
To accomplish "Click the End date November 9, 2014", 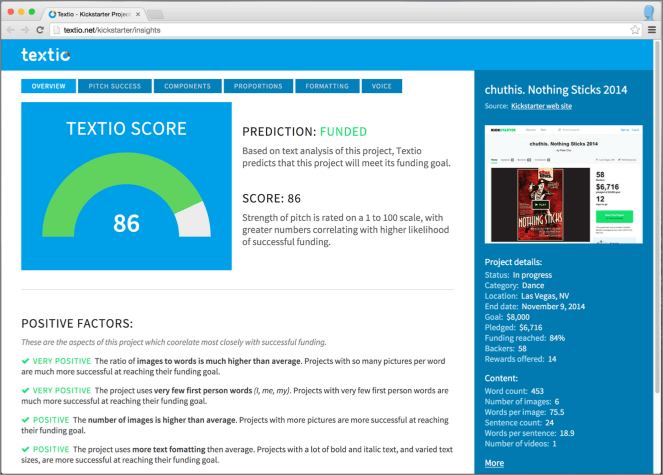I will (535, 307).
